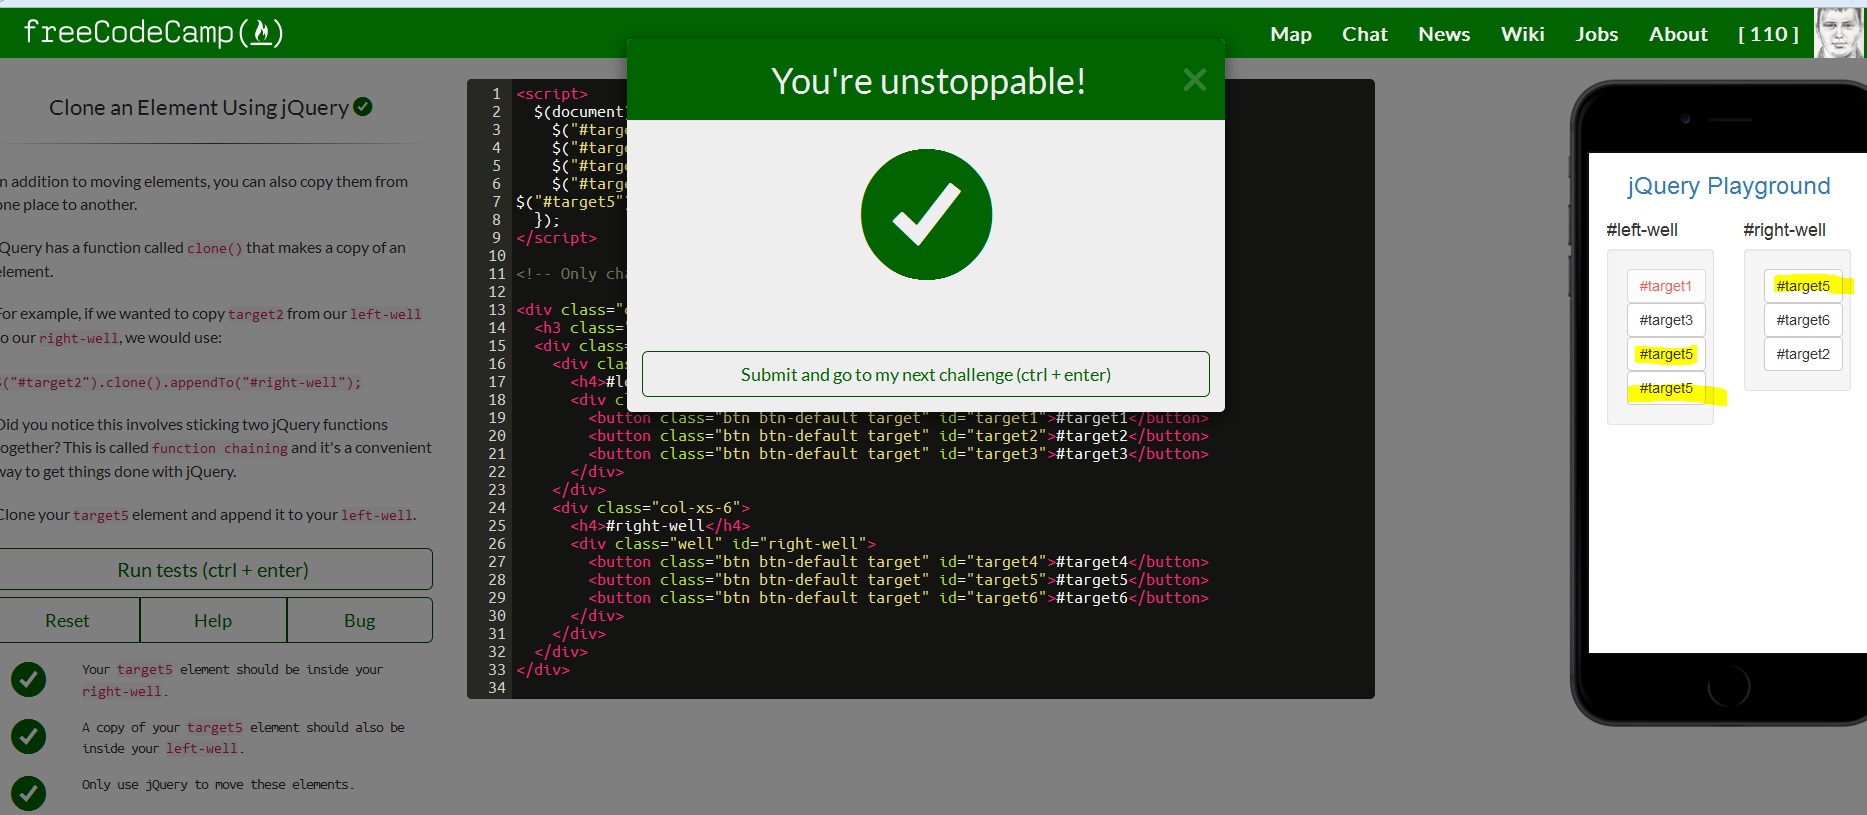Click #target6 button in right-well

coord(1802,320)
